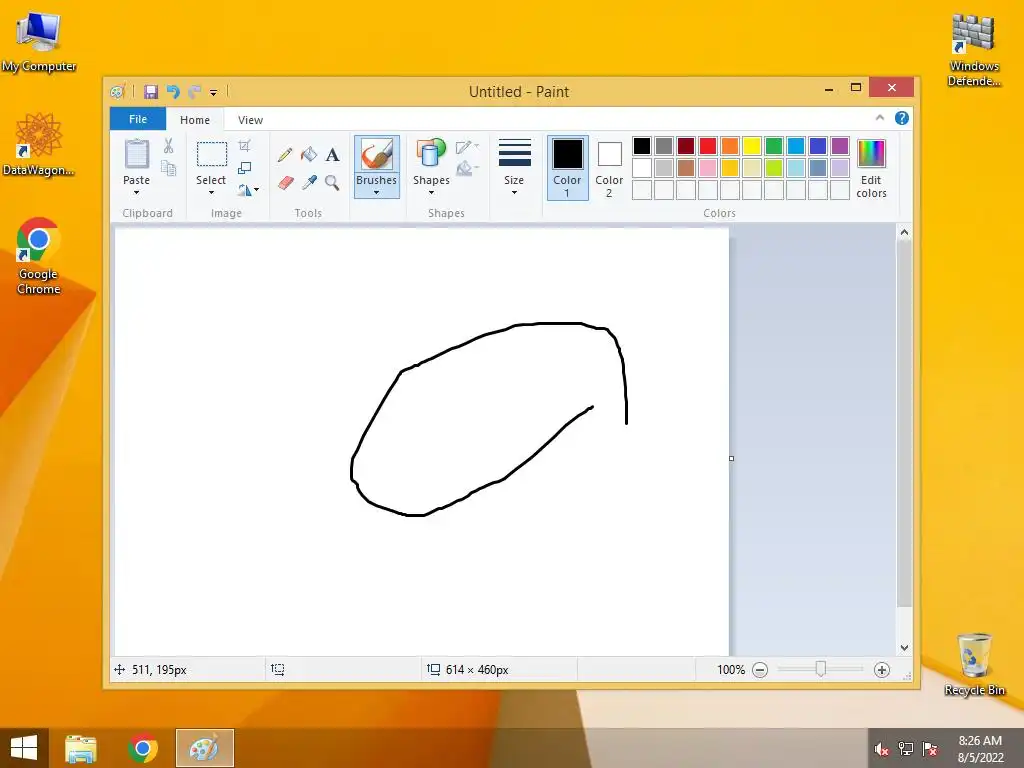Viewport: 1024px width, 768px height.
Task: Open the shape Outline dropdown
Action: click(468, 147)
